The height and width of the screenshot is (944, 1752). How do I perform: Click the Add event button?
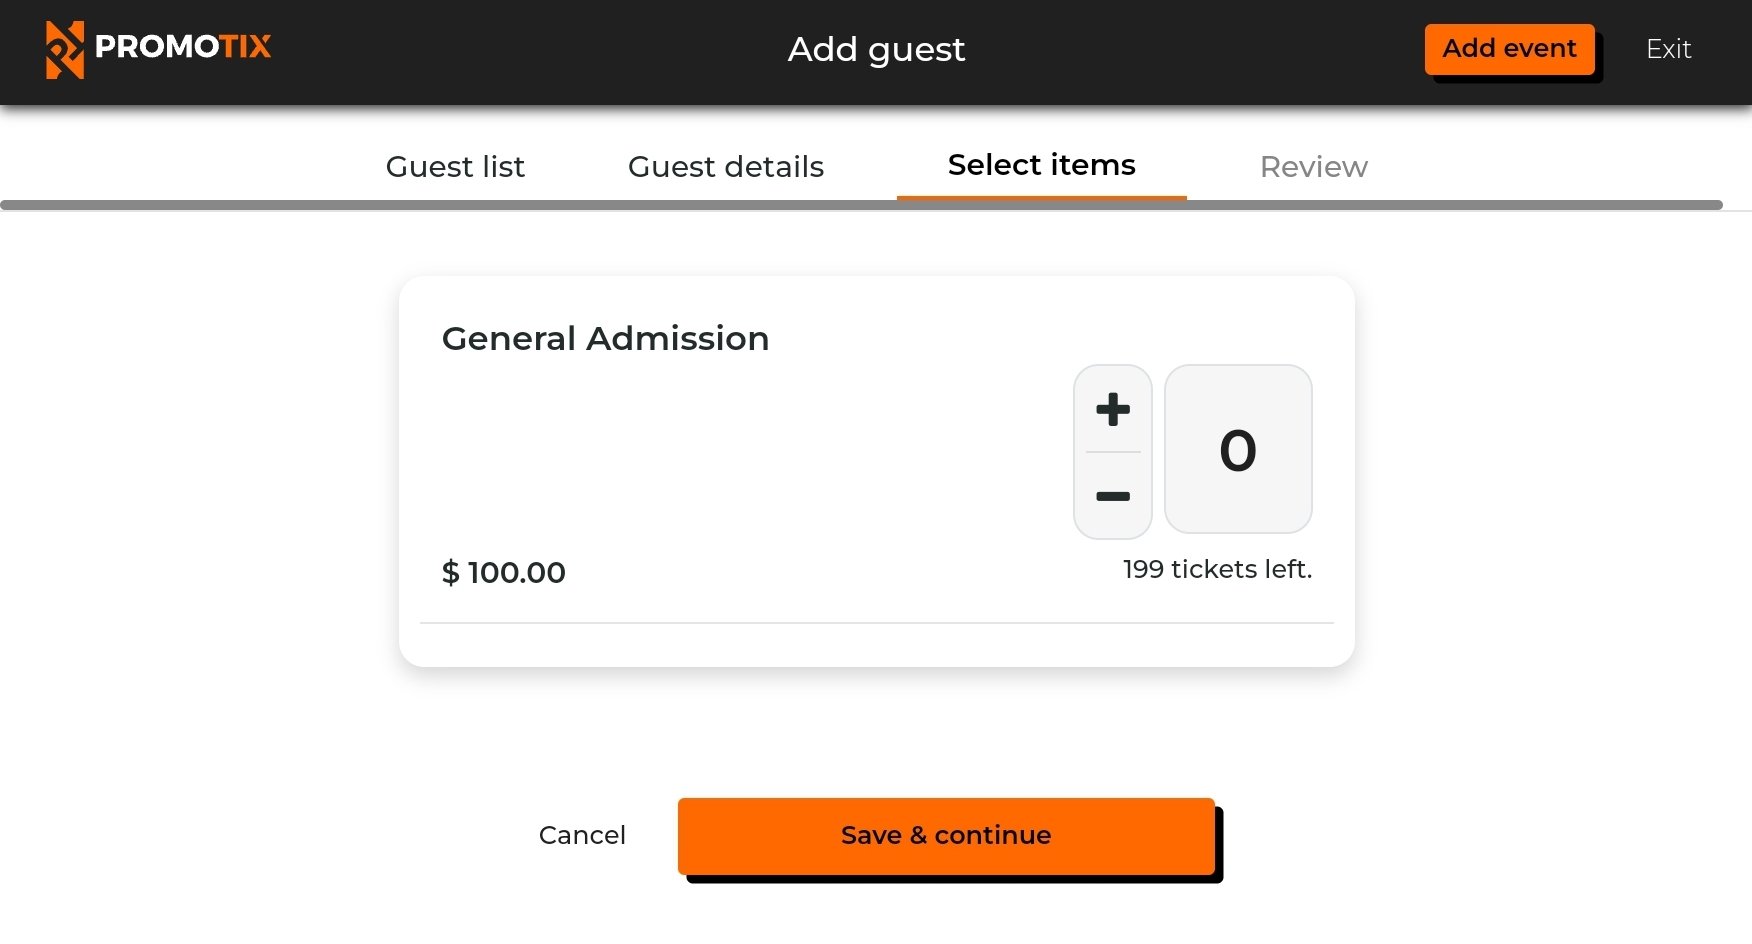pos(1510,49)
